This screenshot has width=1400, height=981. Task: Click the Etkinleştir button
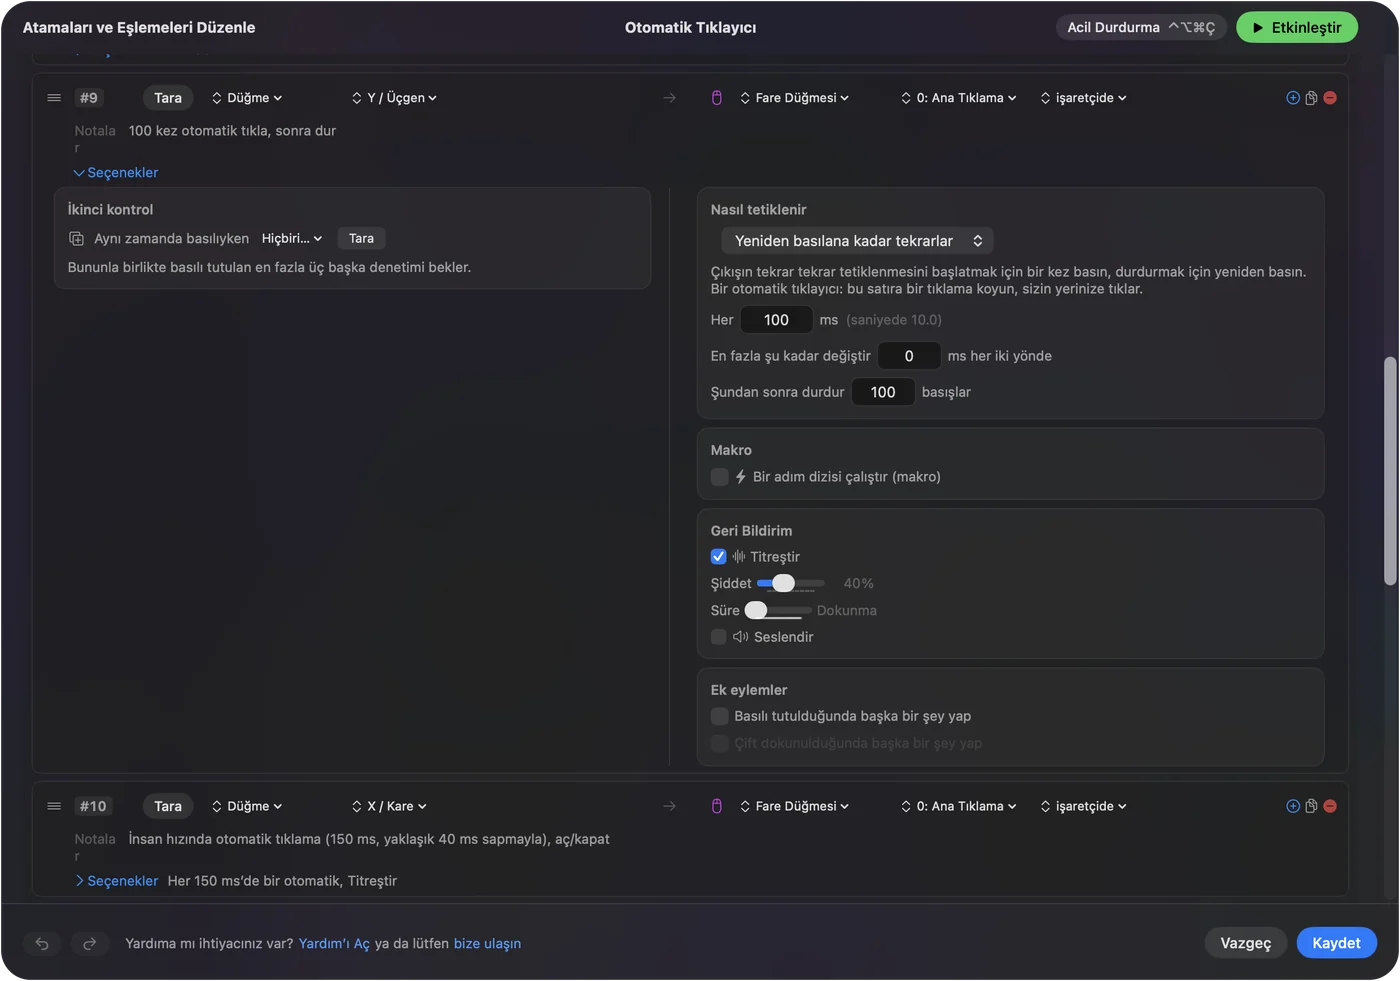[1297, 27]
